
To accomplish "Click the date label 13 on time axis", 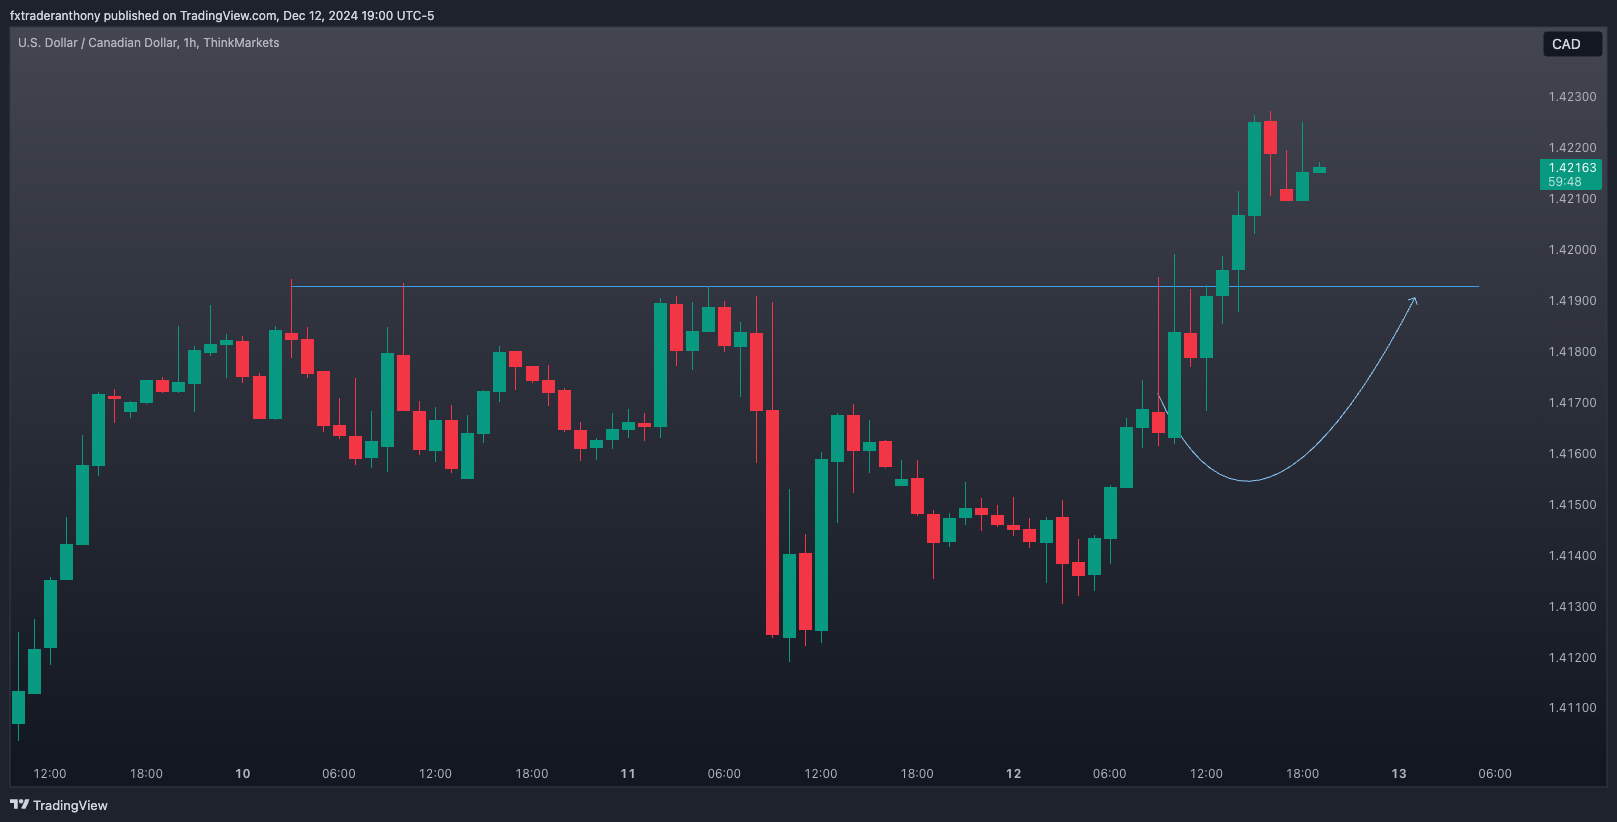I will (x=1399, y=774).
